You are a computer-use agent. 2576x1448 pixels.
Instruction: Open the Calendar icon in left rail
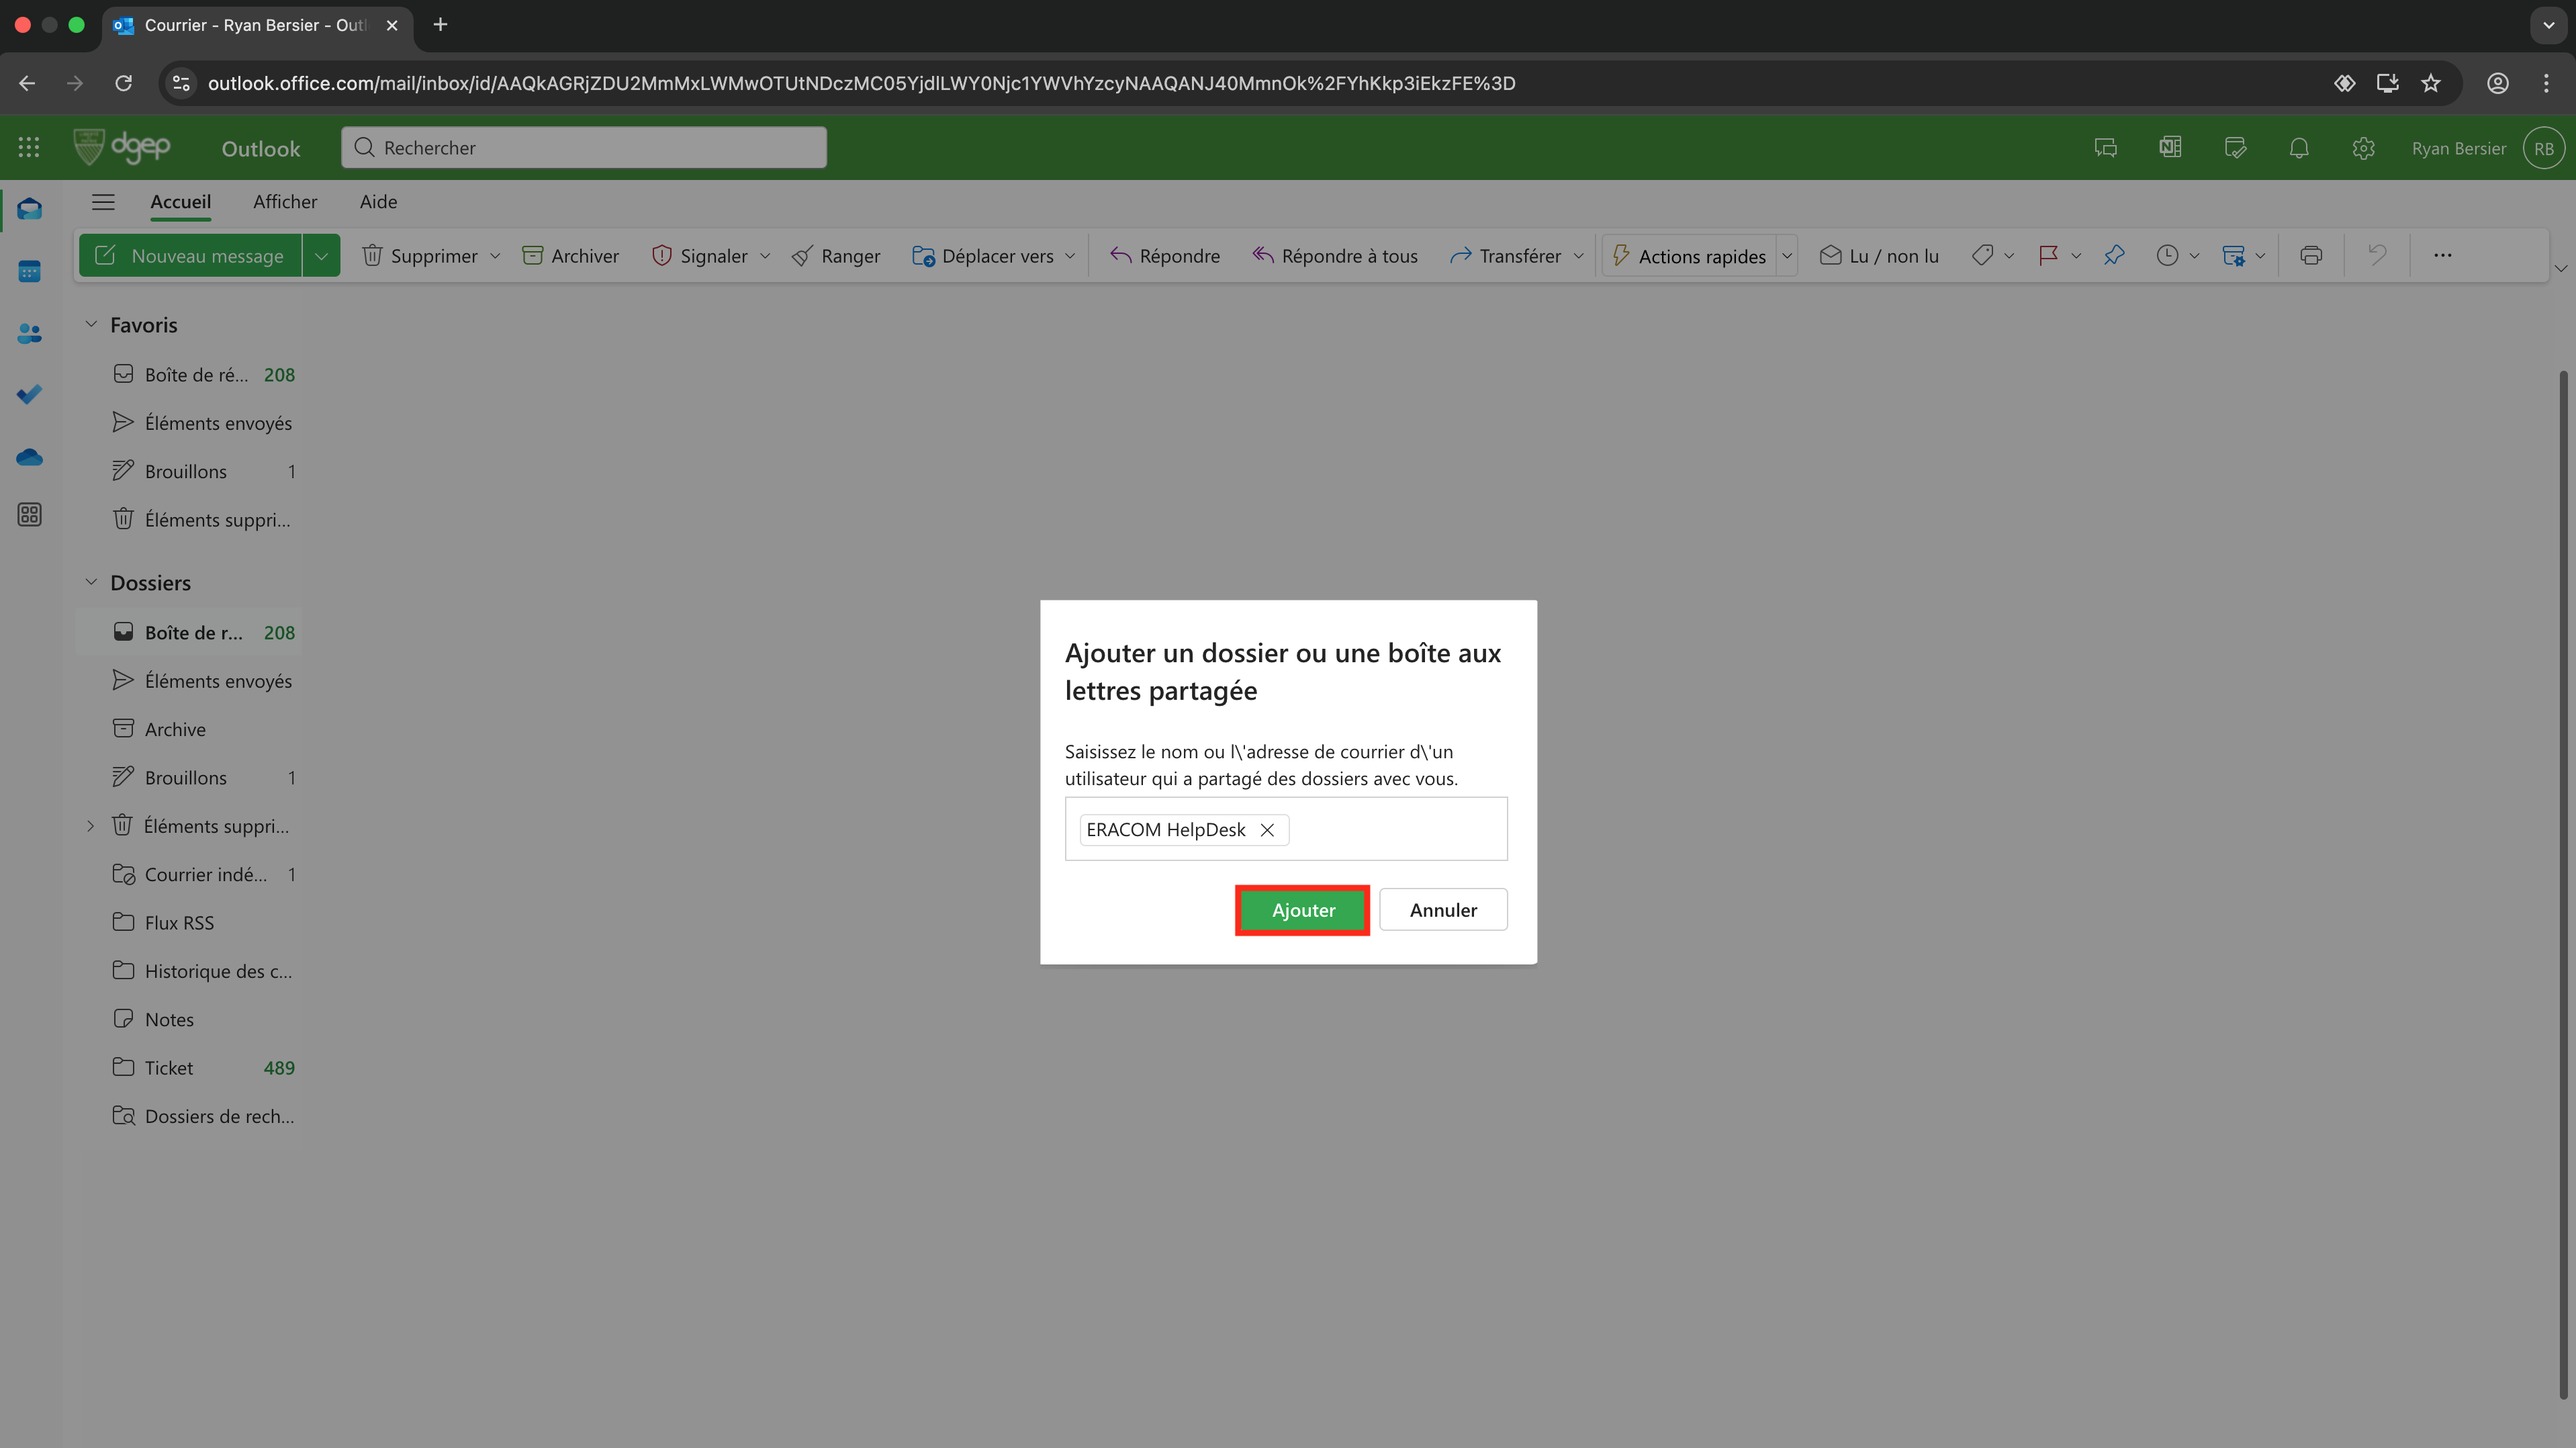pos(29,271)
